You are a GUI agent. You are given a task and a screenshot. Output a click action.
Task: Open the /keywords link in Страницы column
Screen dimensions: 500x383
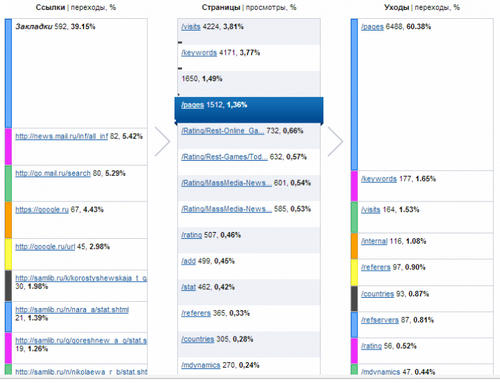click(199, 53)
